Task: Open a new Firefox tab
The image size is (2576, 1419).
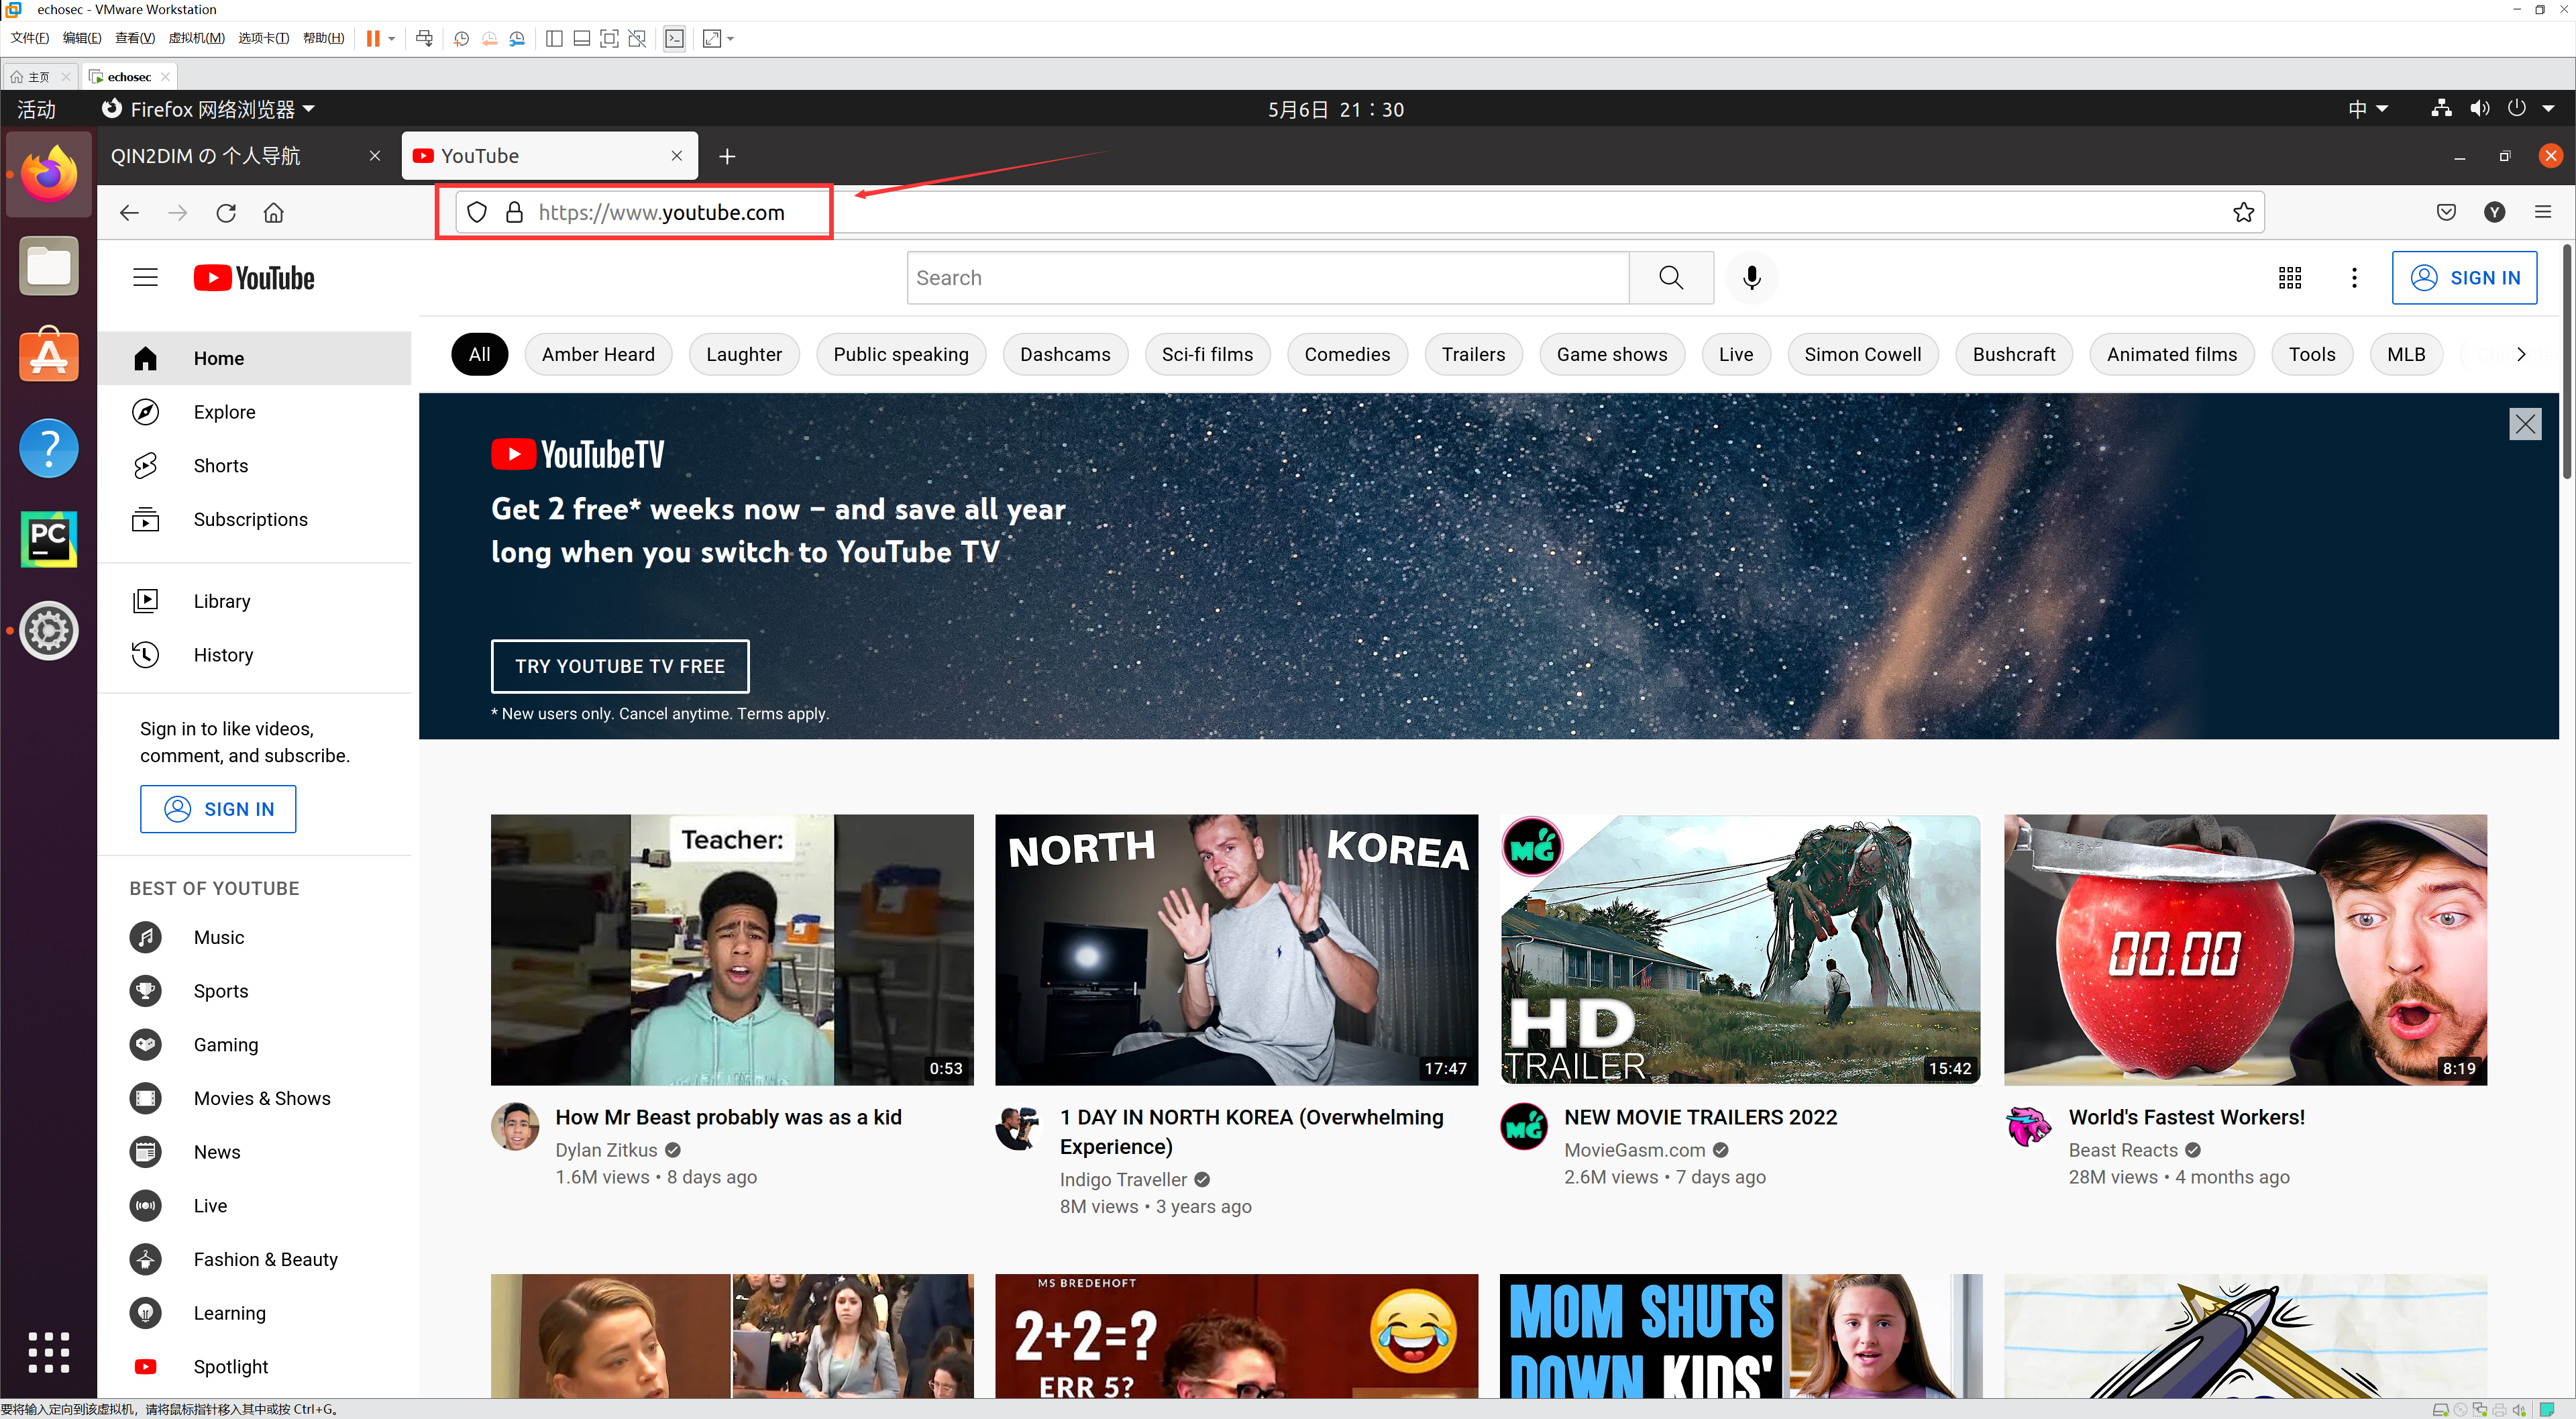Action: pyautogui.click(x=727, y=156)
